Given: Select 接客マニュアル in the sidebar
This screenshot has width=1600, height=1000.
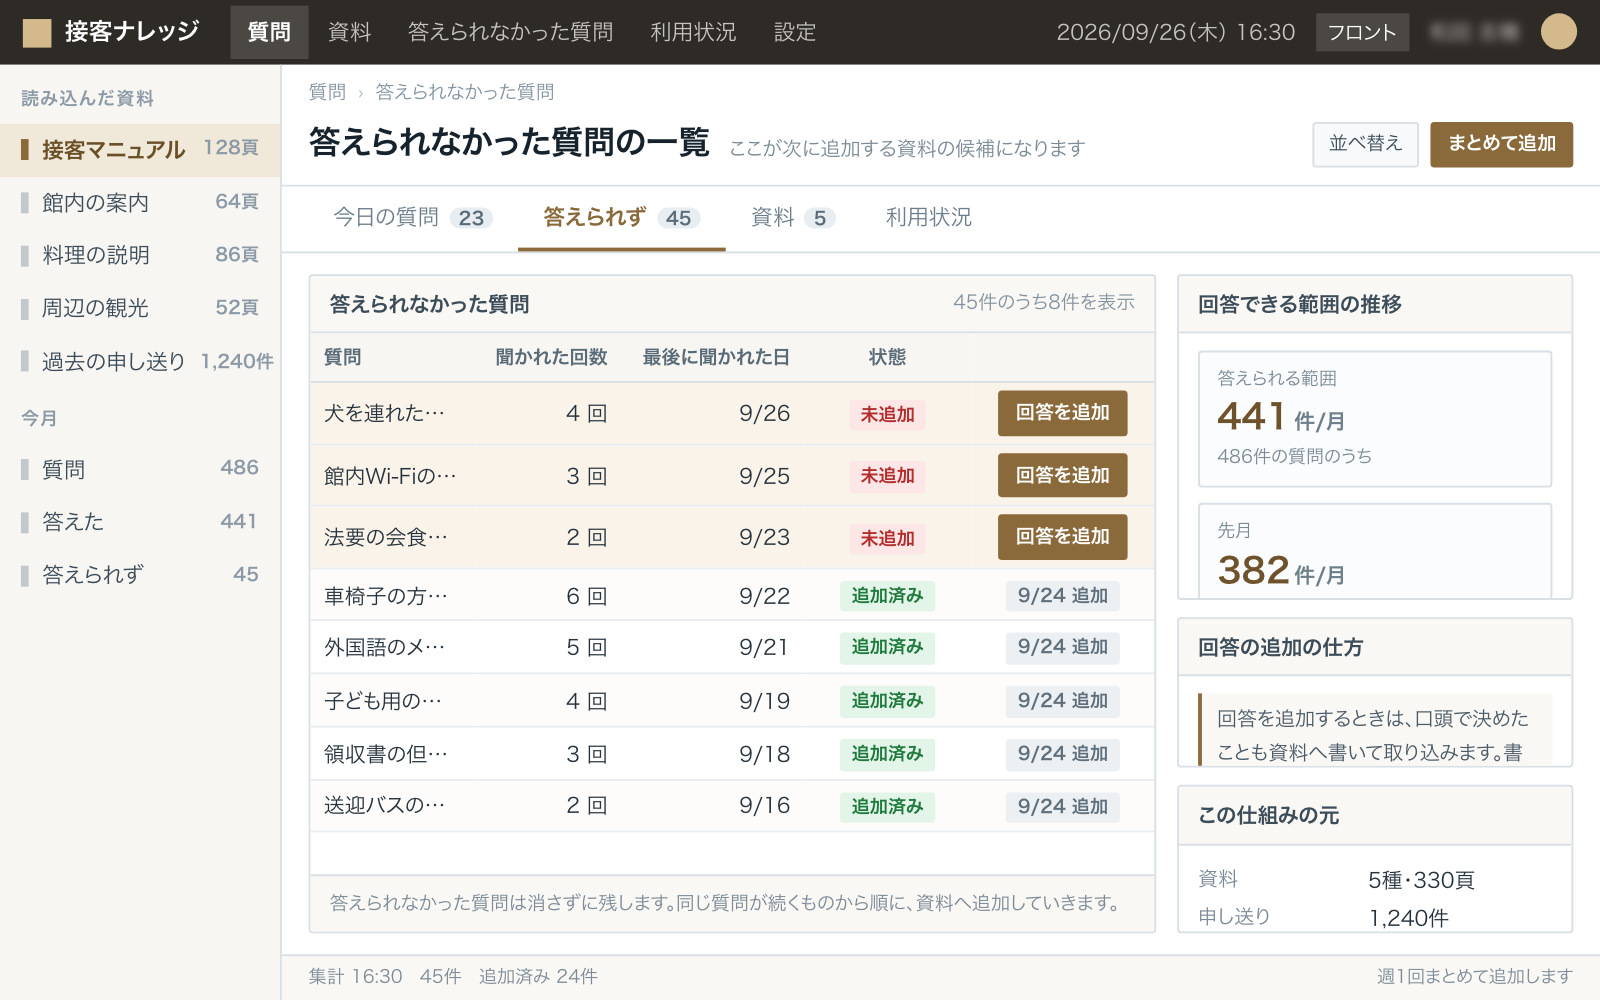Looking at the screenshot, I should 140,150.
